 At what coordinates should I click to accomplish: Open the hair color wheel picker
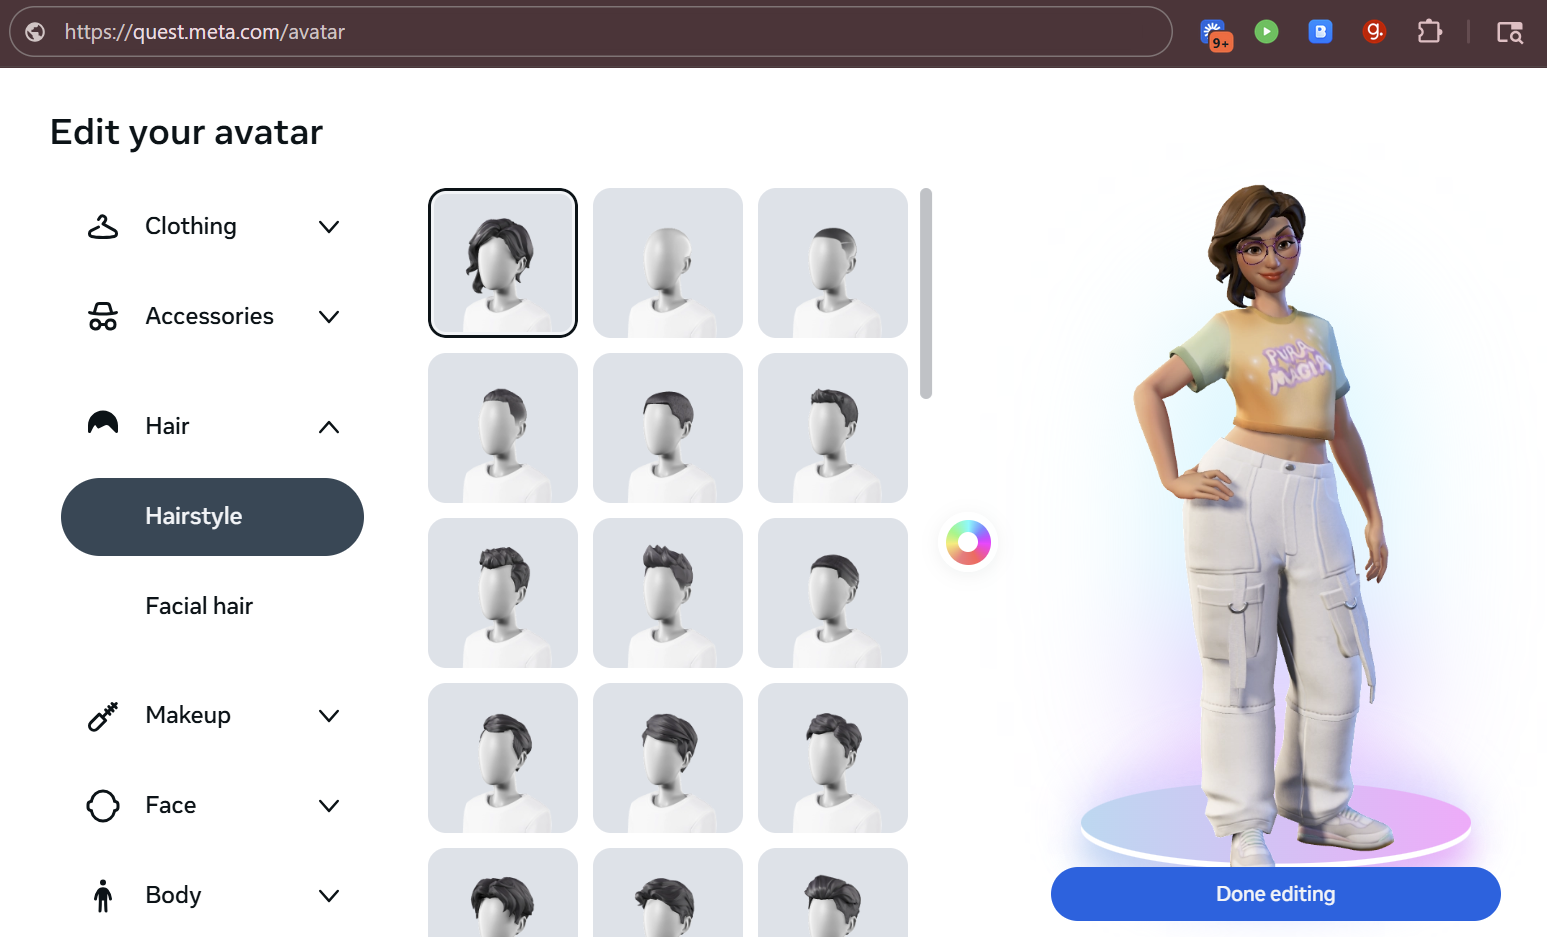tap(968, 543)
